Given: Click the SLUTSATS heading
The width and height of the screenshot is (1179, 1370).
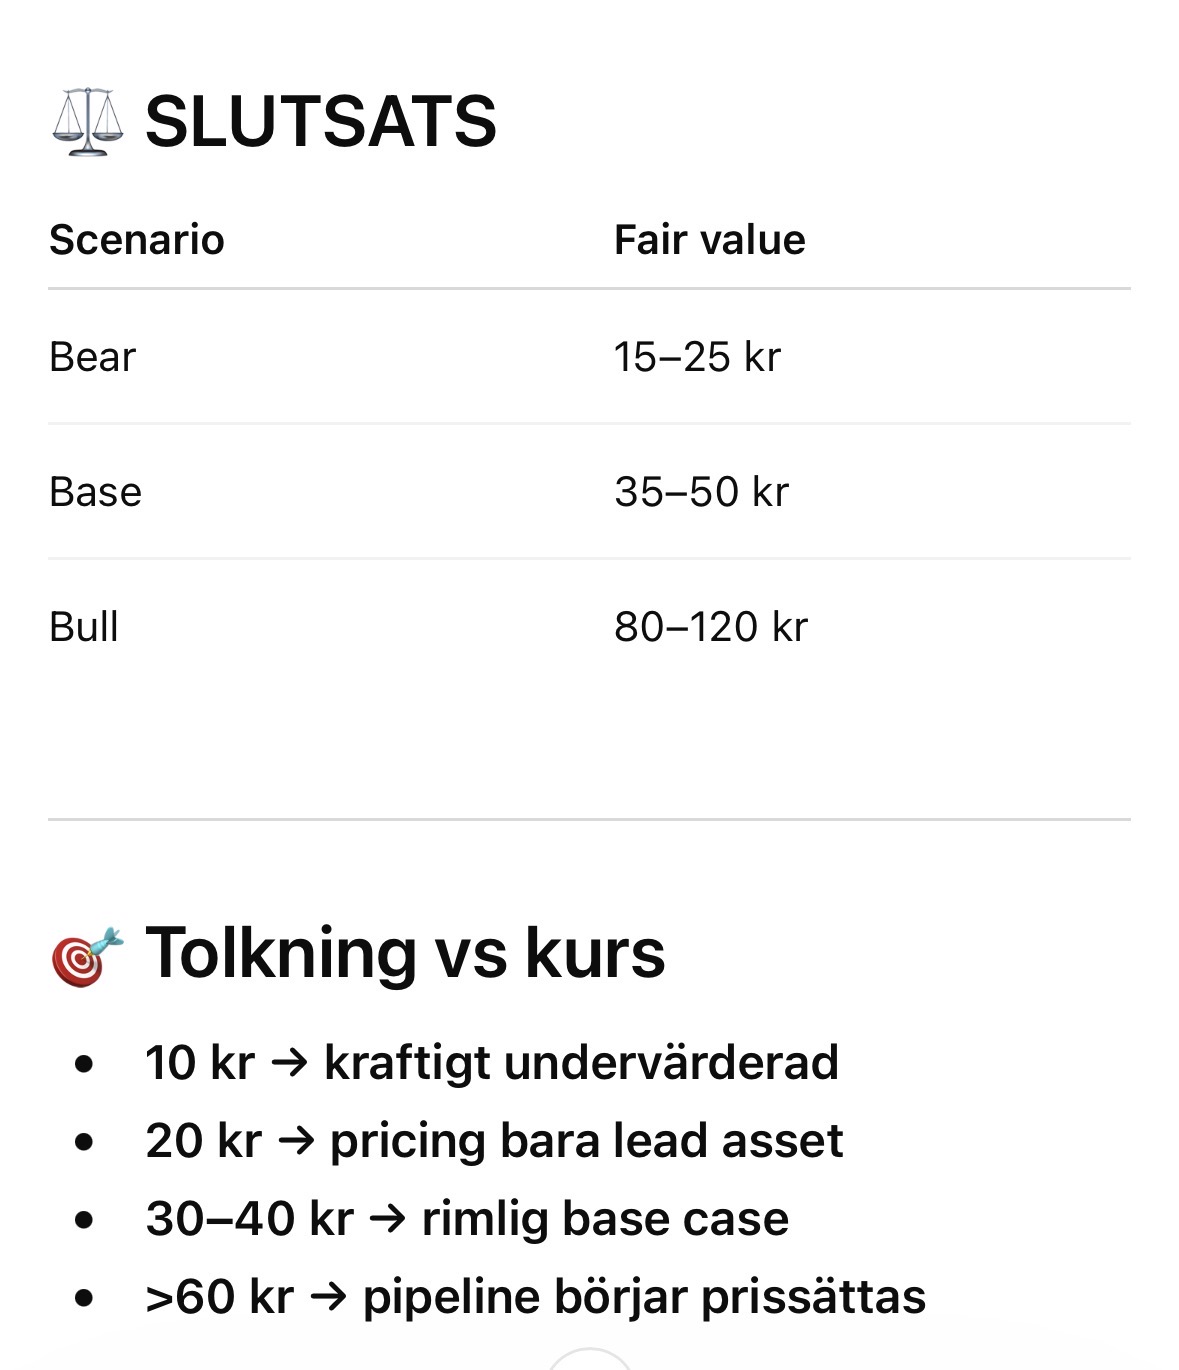Looking at the screenshot, I should pyautogui.click(x=320, y=122).
